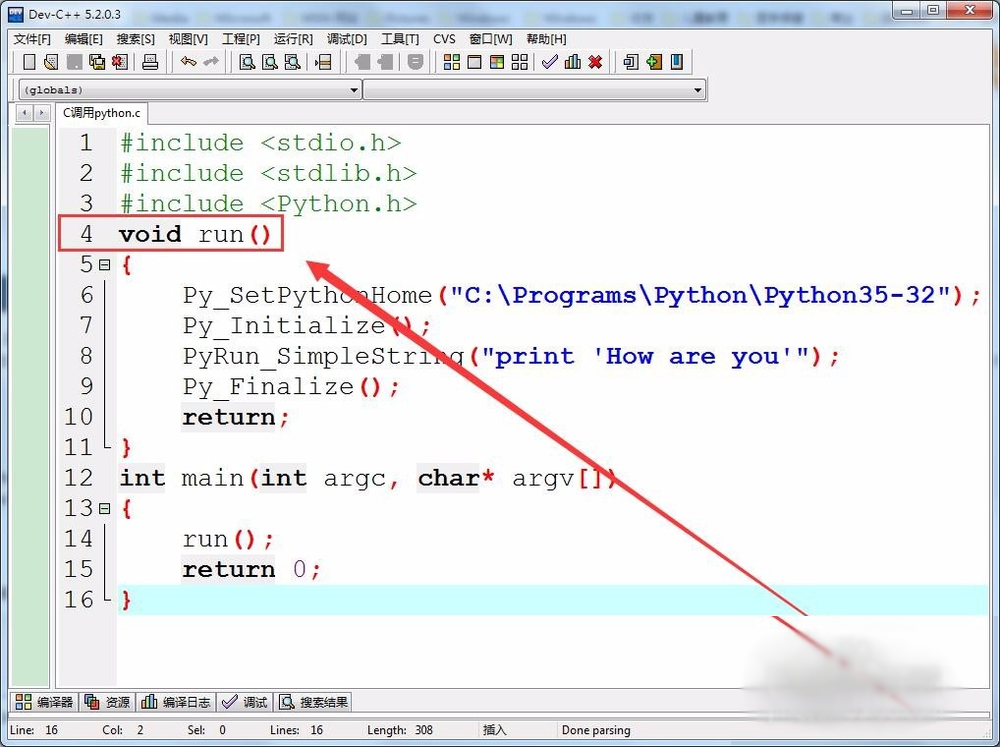
Task: Click the Find in files icon
Action: (x=292, y=62)
